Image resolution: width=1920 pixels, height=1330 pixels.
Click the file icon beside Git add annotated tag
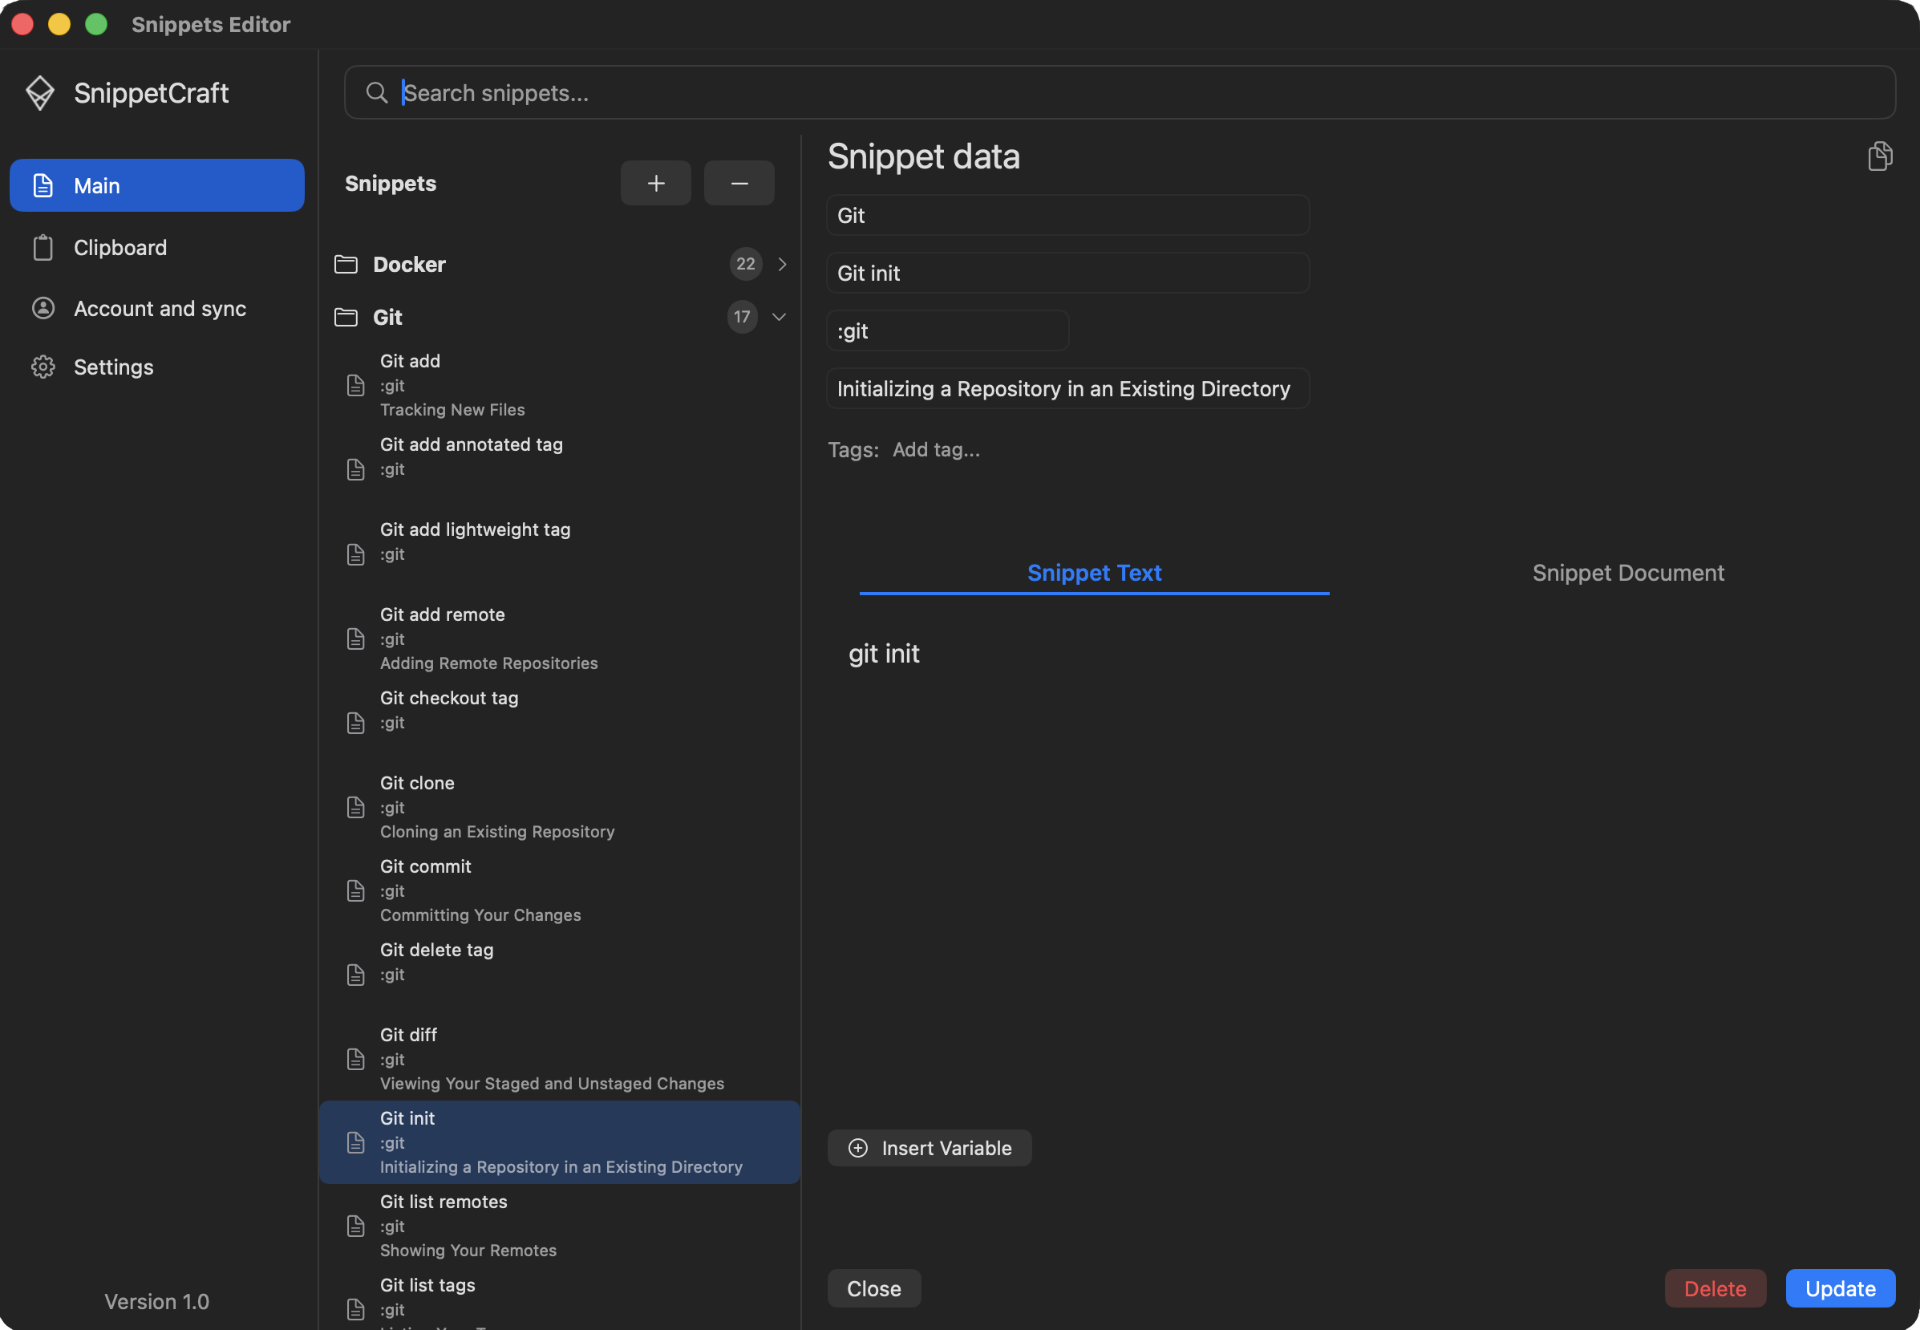(355, 469)
